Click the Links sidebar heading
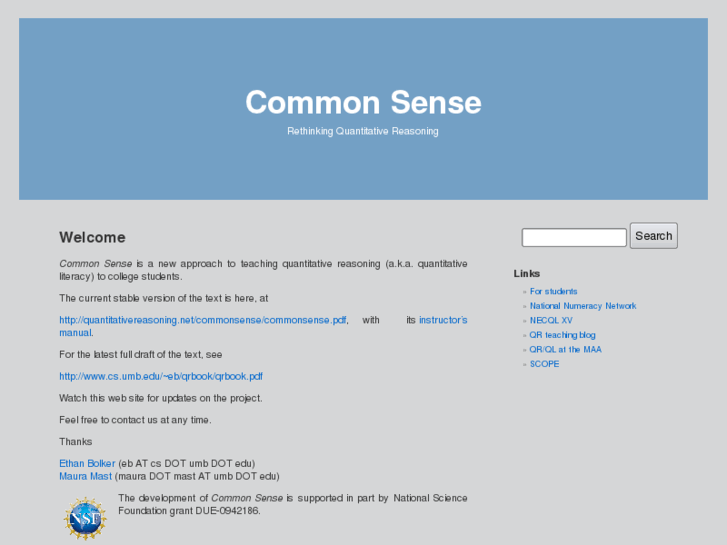This screenshot has height=545, width=727. tap(527, 273)
